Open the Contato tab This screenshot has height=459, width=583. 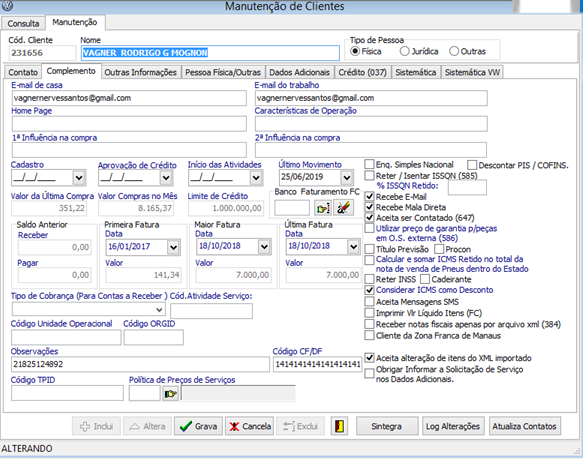[23, 72]
